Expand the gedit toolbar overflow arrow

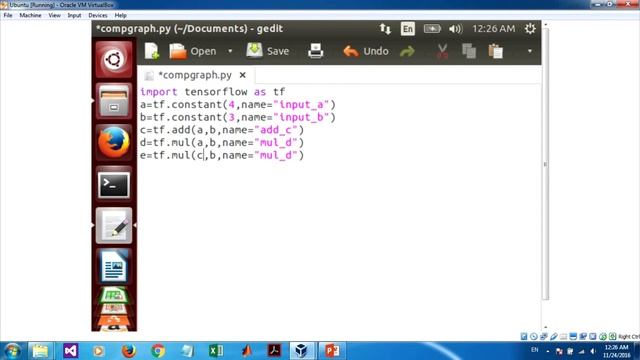[530, 51]
